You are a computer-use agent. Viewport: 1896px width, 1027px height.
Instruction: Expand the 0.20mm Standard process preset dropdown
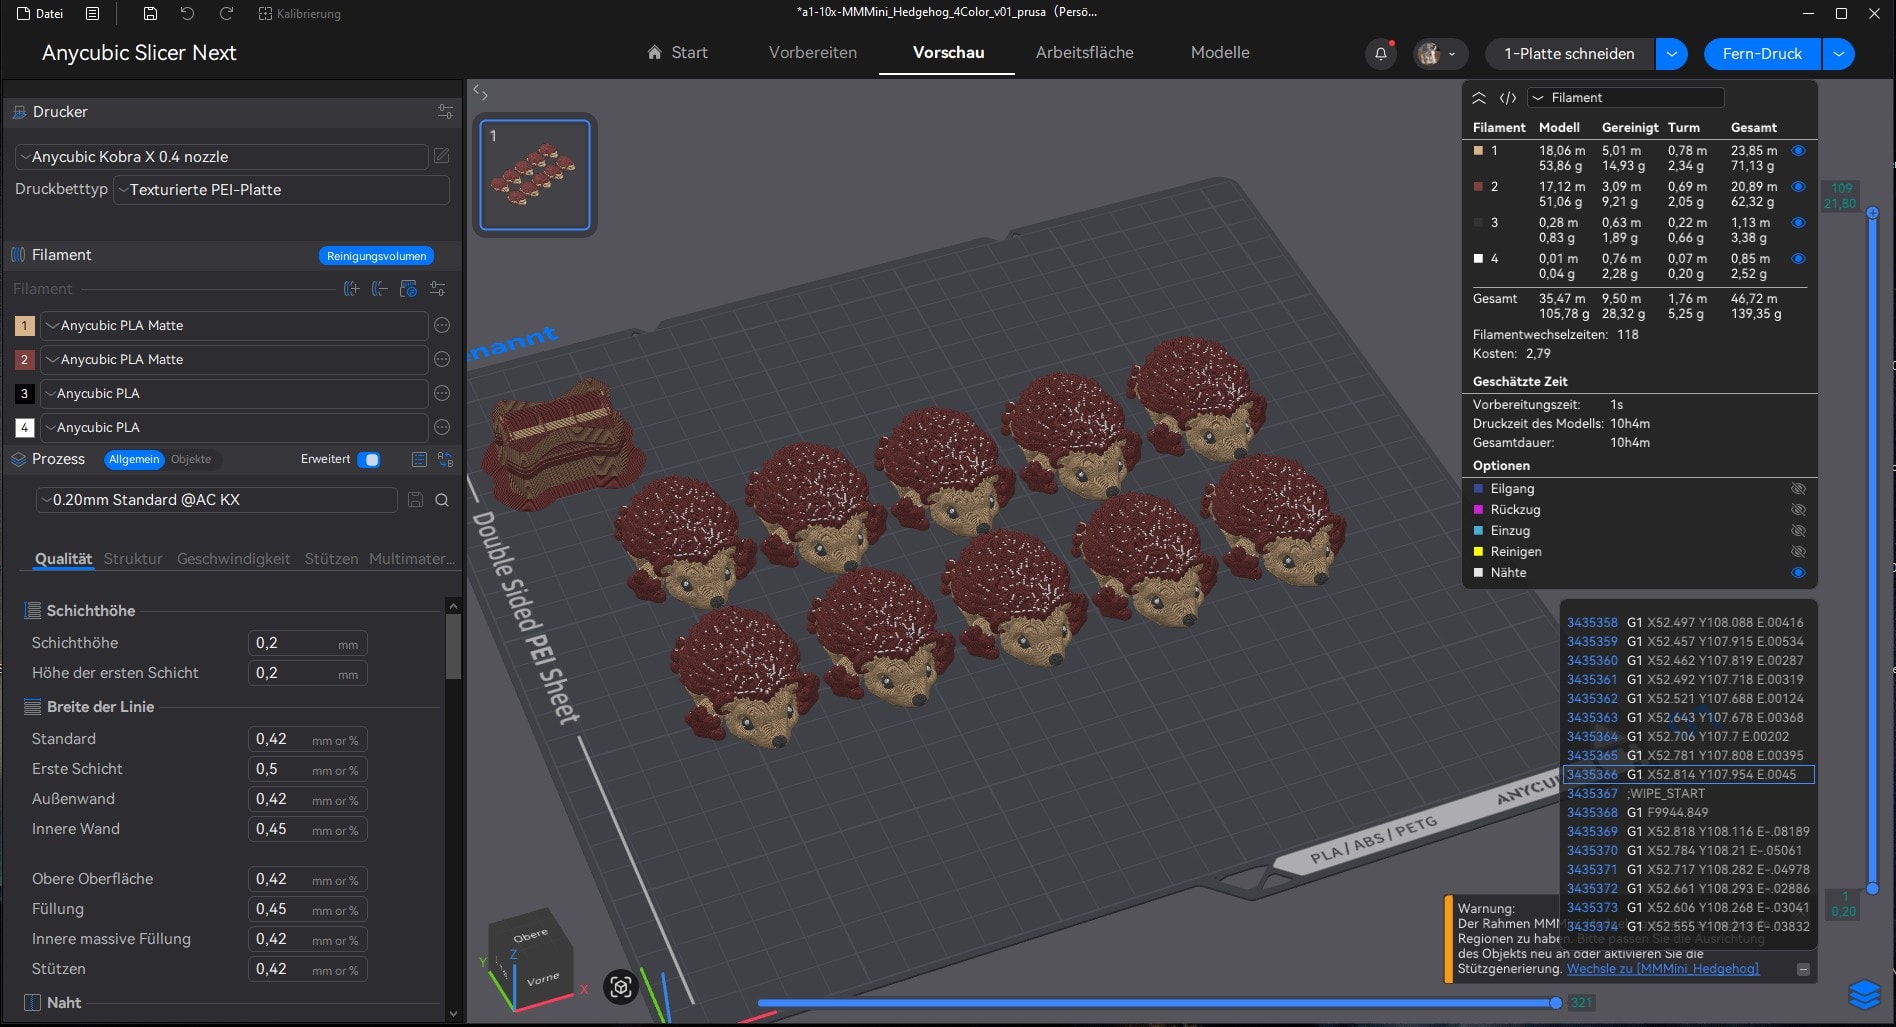[x=217, y=500]
